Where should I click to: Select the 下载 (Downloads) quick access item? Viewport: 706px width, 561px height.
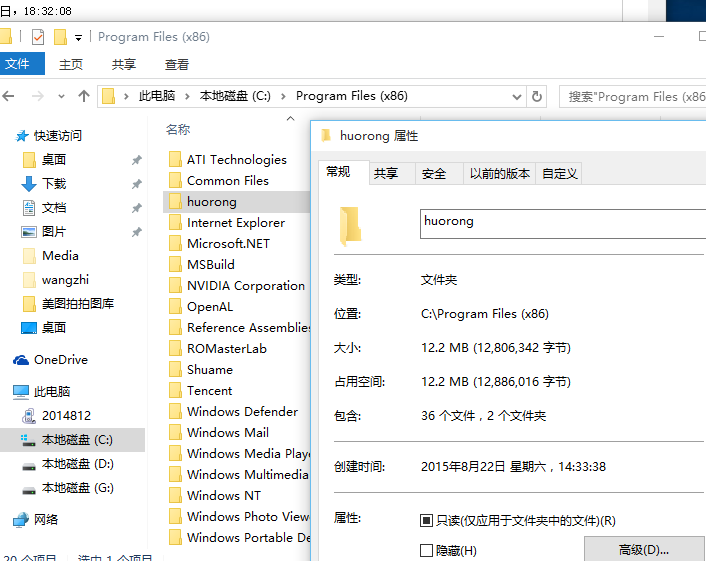pos(53,184)
